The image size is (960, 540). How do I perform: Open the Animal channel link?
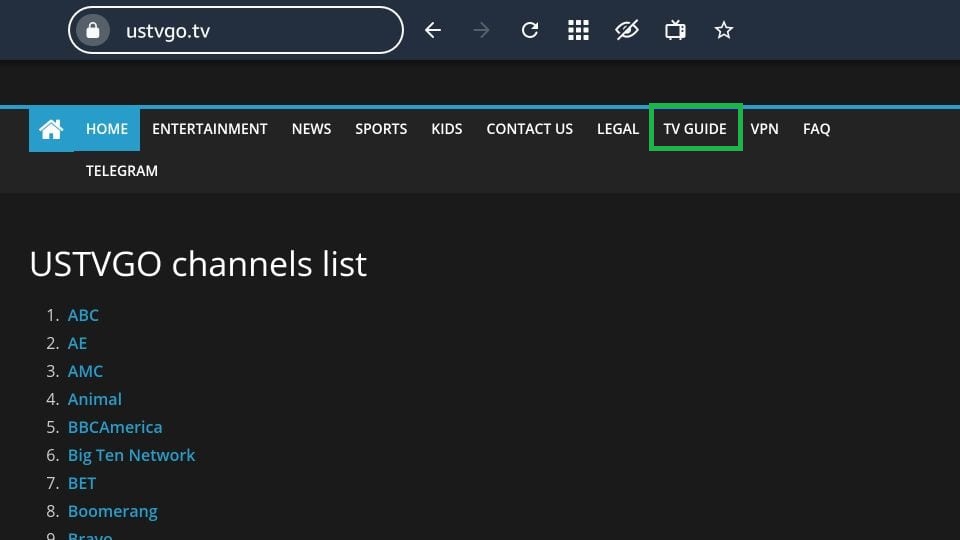pyautogui.click(x=95, y=399)
